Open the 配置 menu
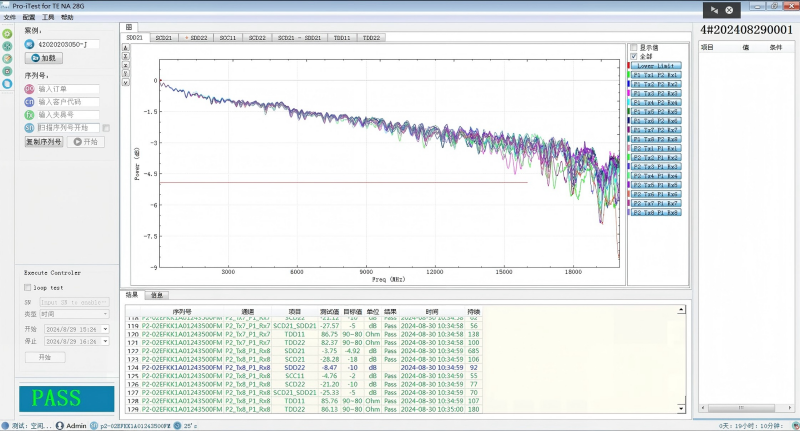Image resolution: width=800 pixels, height=431 pixels. pos(28,18)
